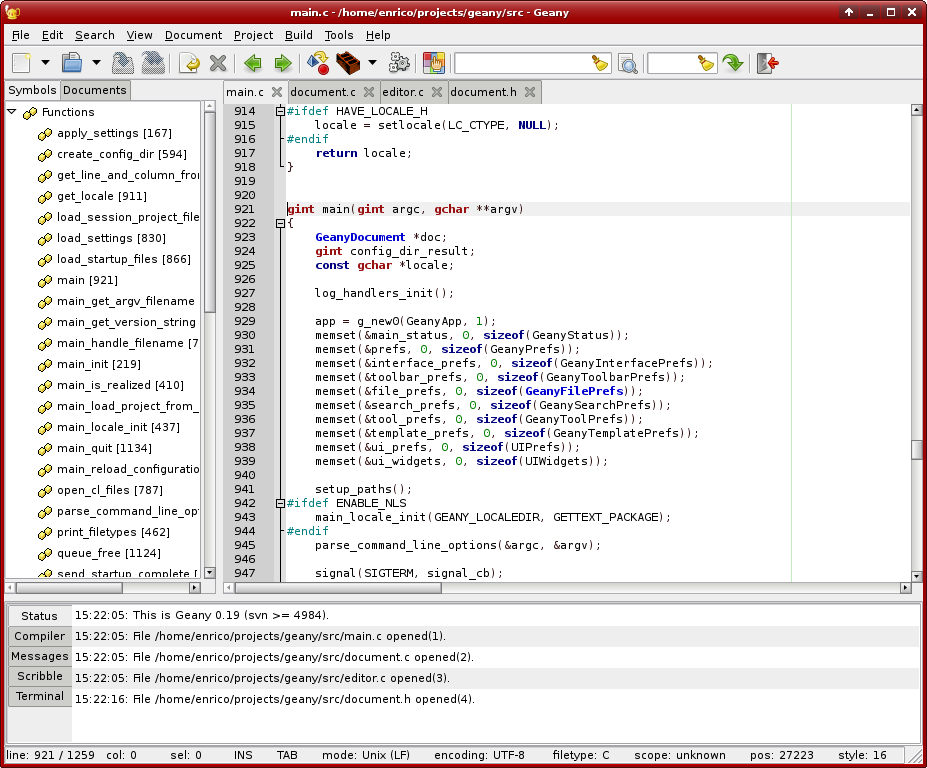Click the Compile file icon
The image size is (927, 768).
318,63
